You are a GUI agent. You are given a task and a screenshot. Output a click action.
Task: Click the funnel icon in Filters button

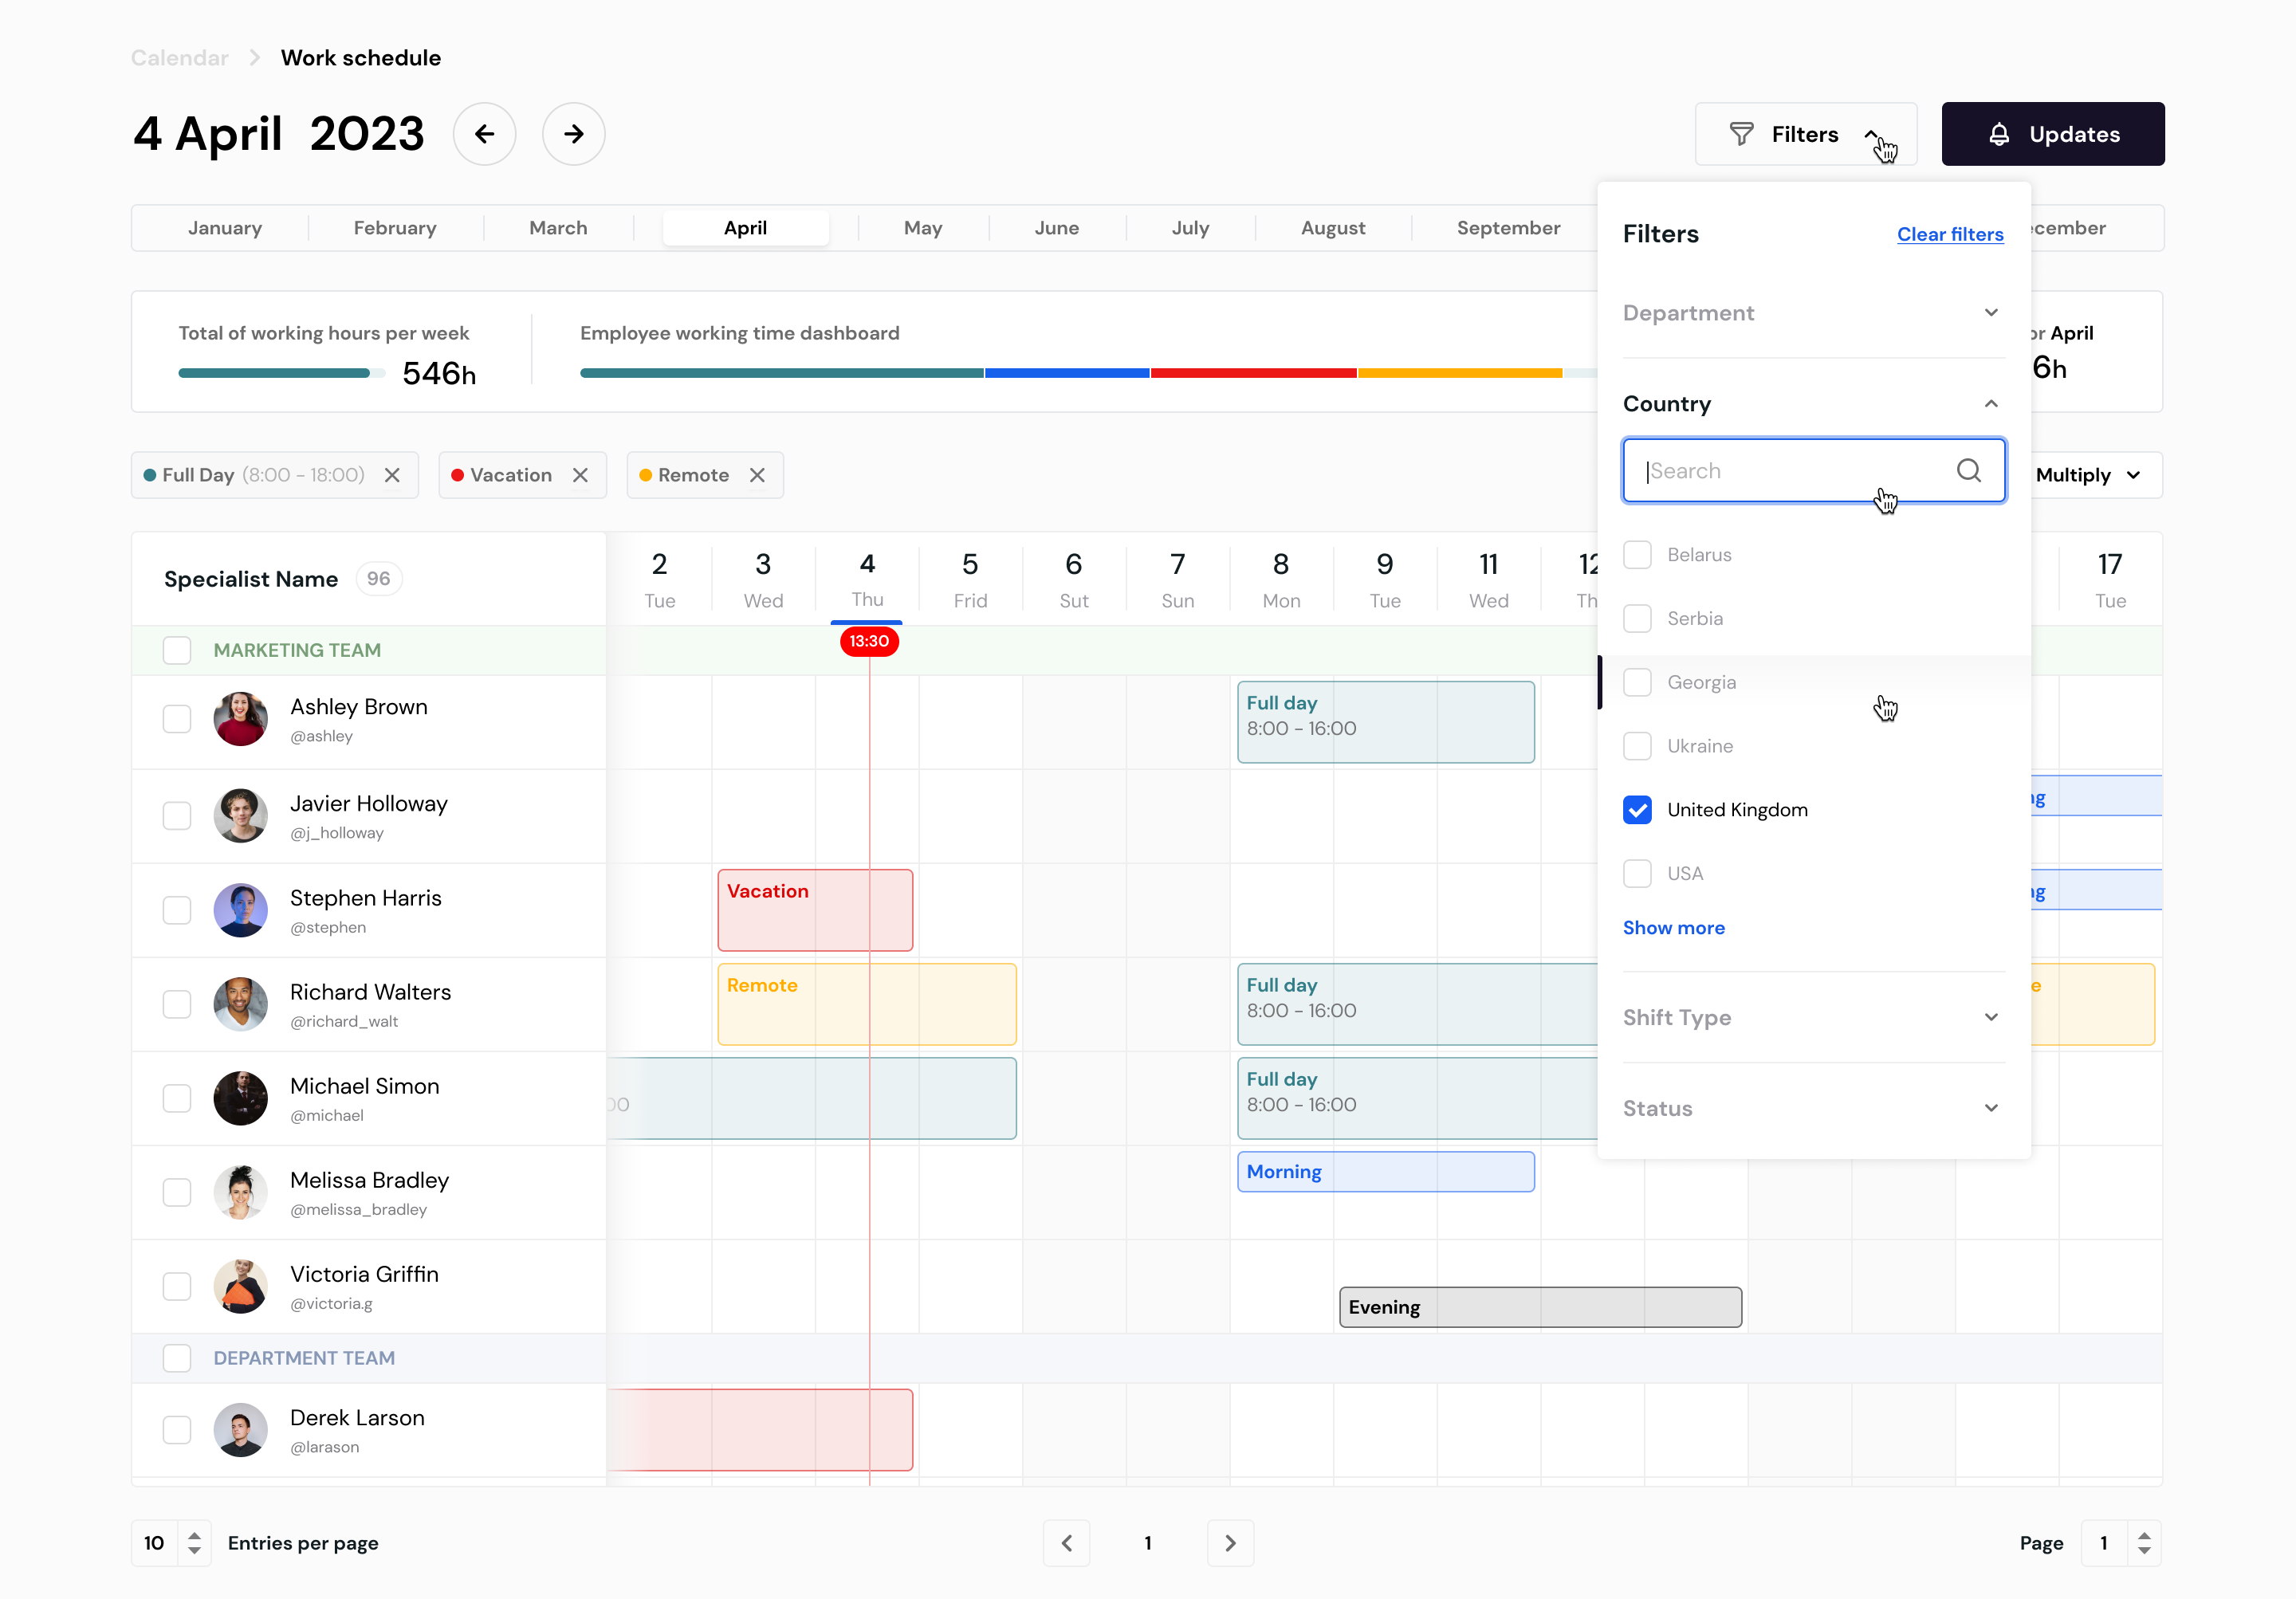(1741, 134)
